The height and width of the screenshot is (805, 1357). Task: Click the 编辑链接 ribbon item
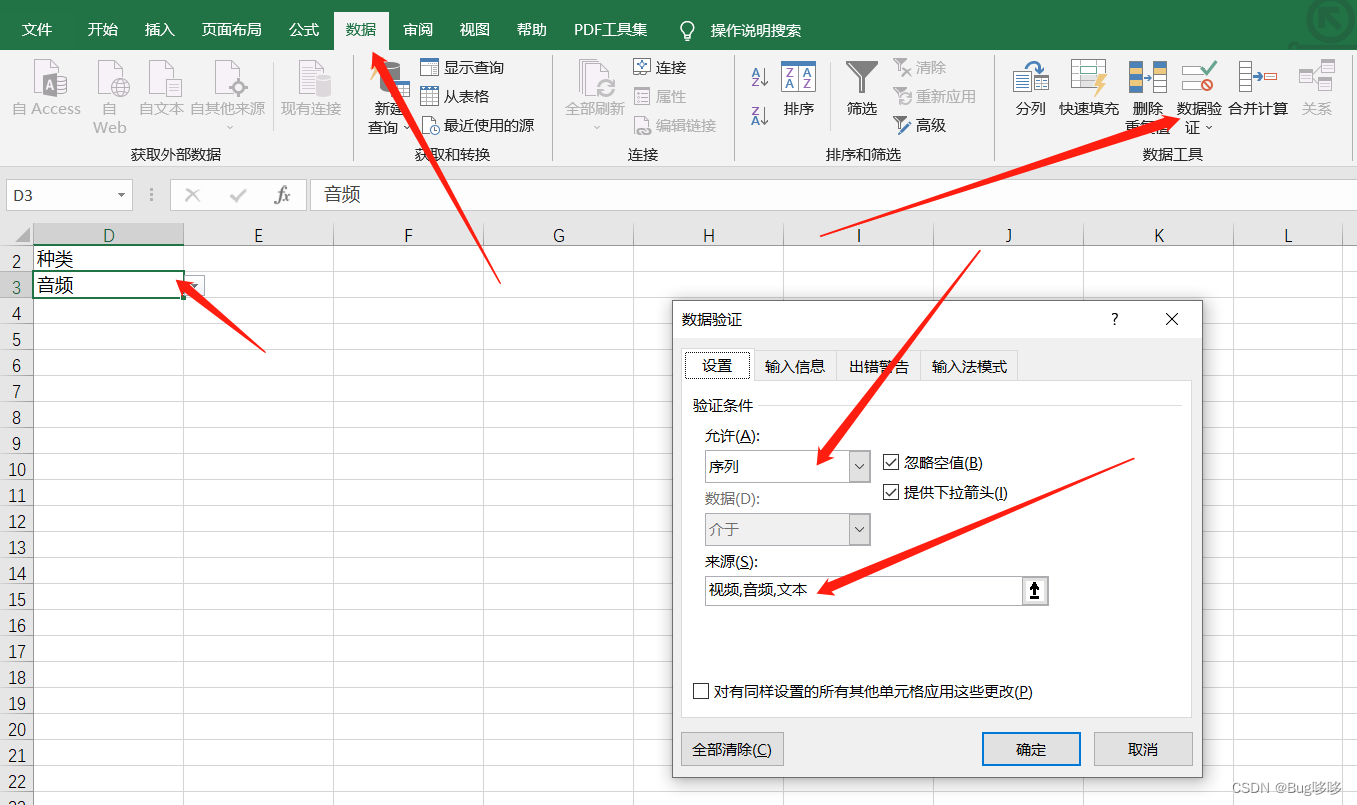coord(675,125)
